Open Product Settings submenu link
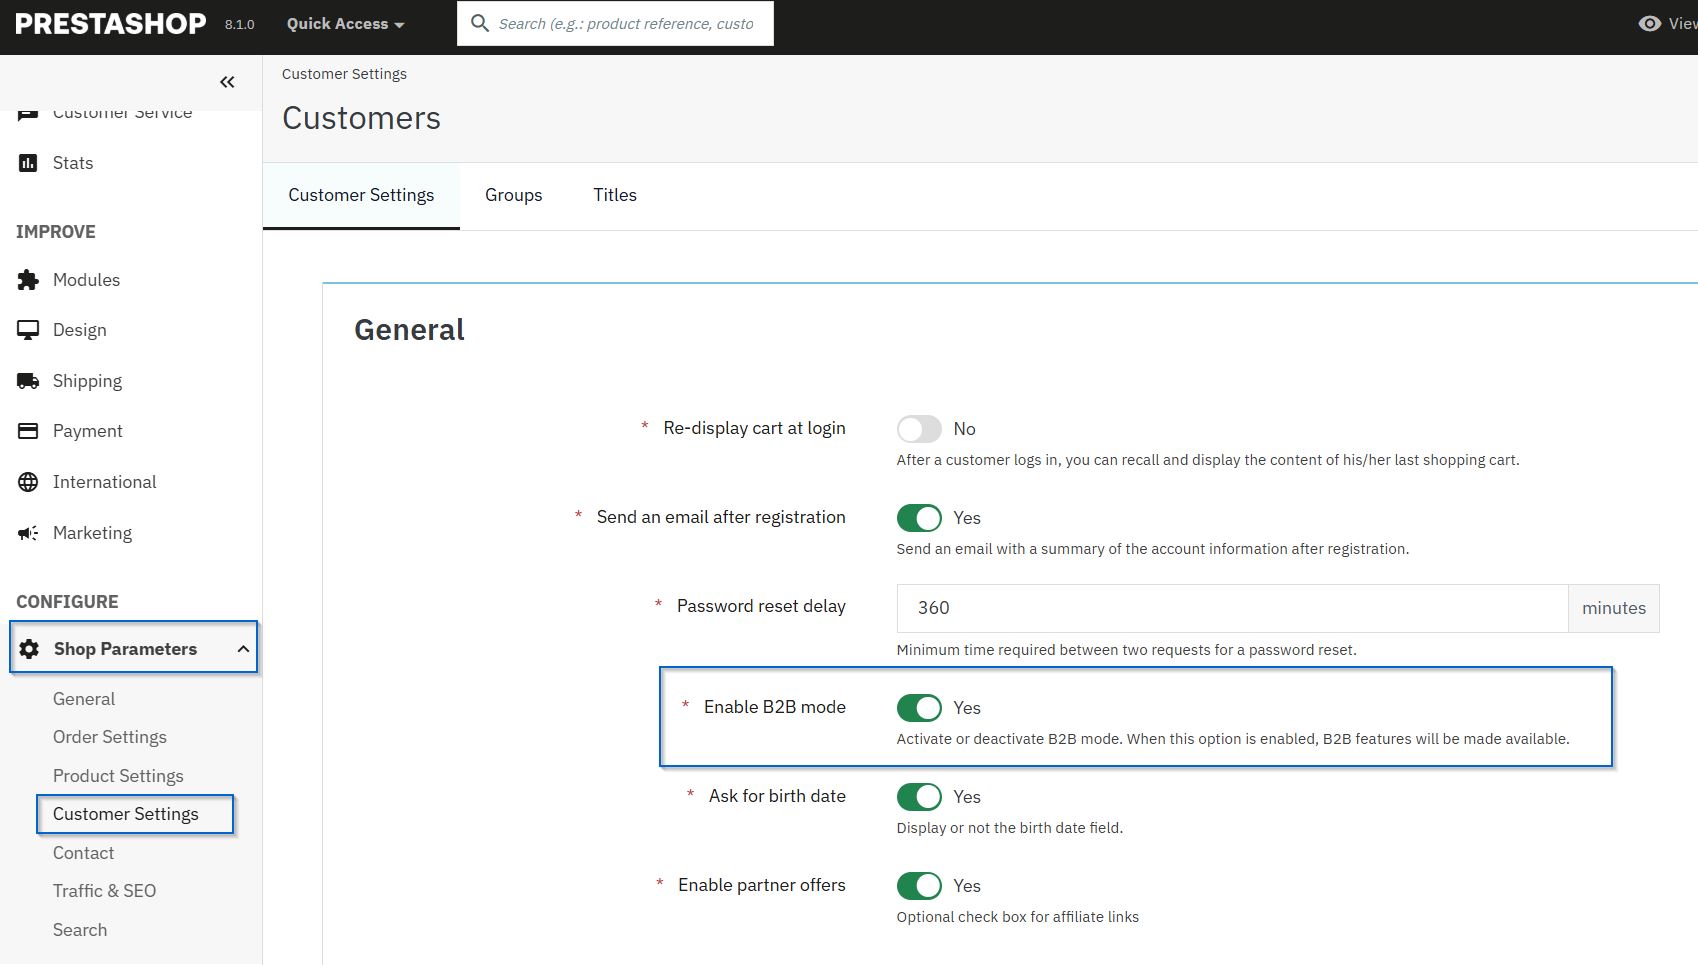The image size is (1698, 965). pyautogui.click(x=118, y=776)
